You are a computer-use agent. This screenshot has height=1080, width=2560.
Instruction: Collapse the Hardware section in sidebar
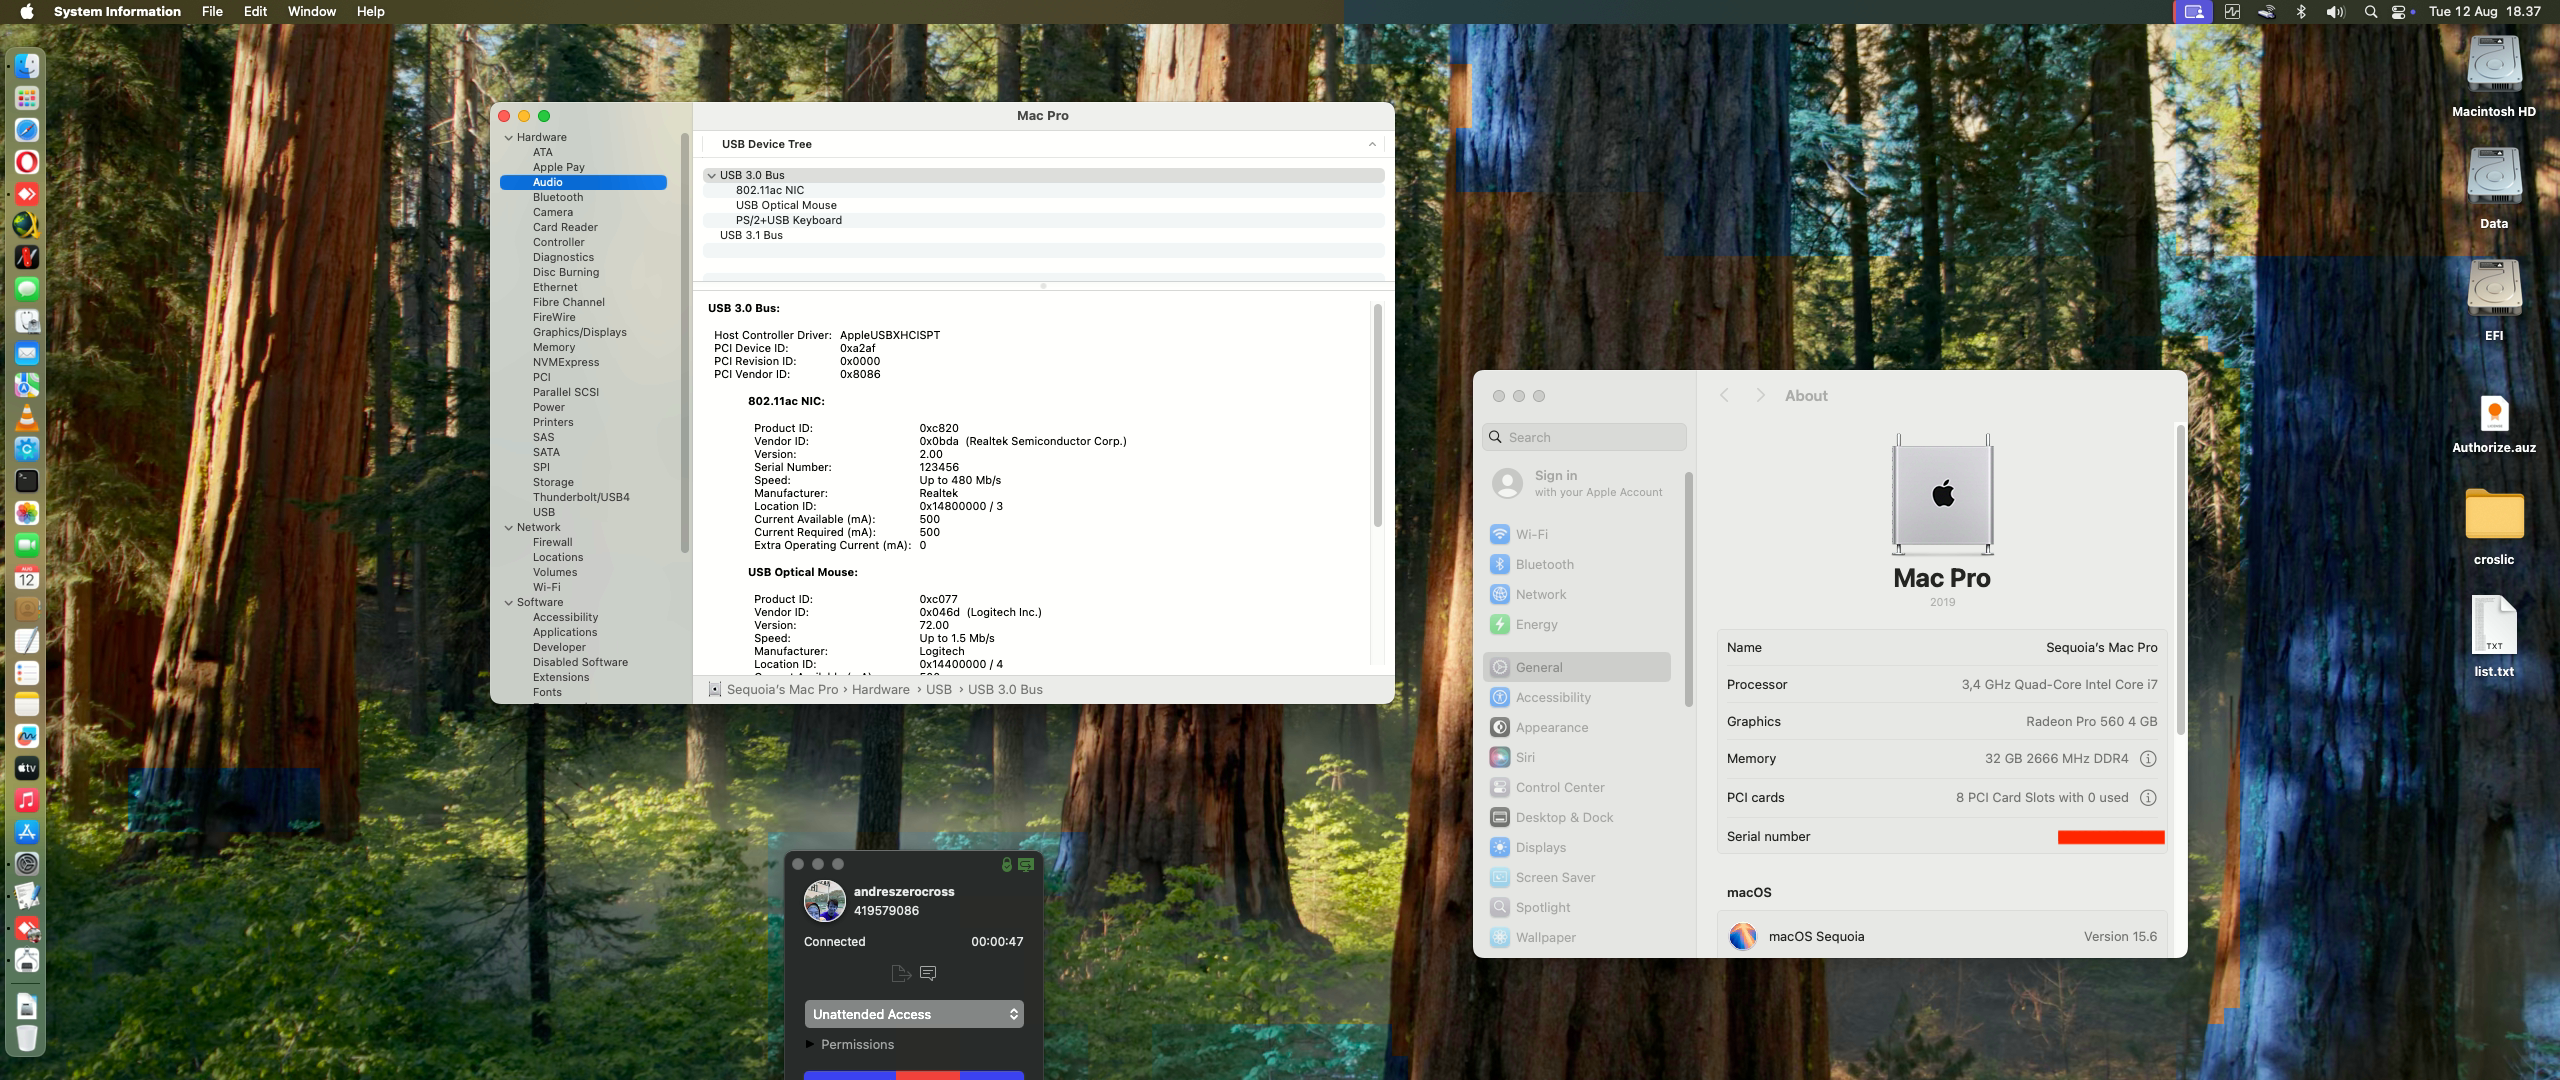[x=508, y=138]
